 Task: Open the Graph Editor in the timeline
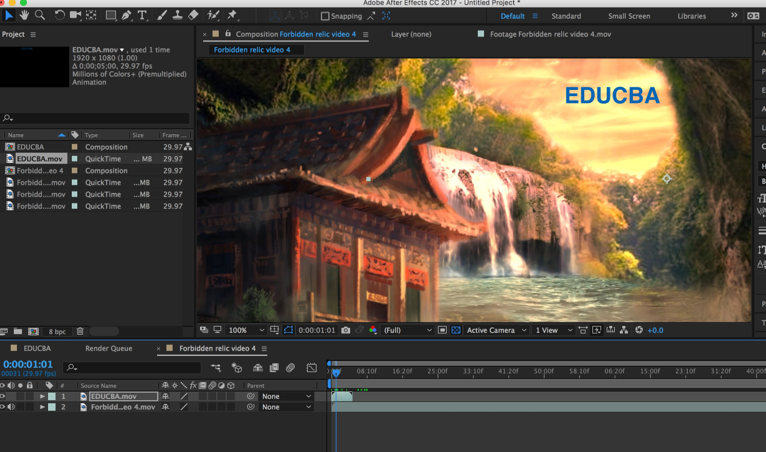(x=312, y=367)
